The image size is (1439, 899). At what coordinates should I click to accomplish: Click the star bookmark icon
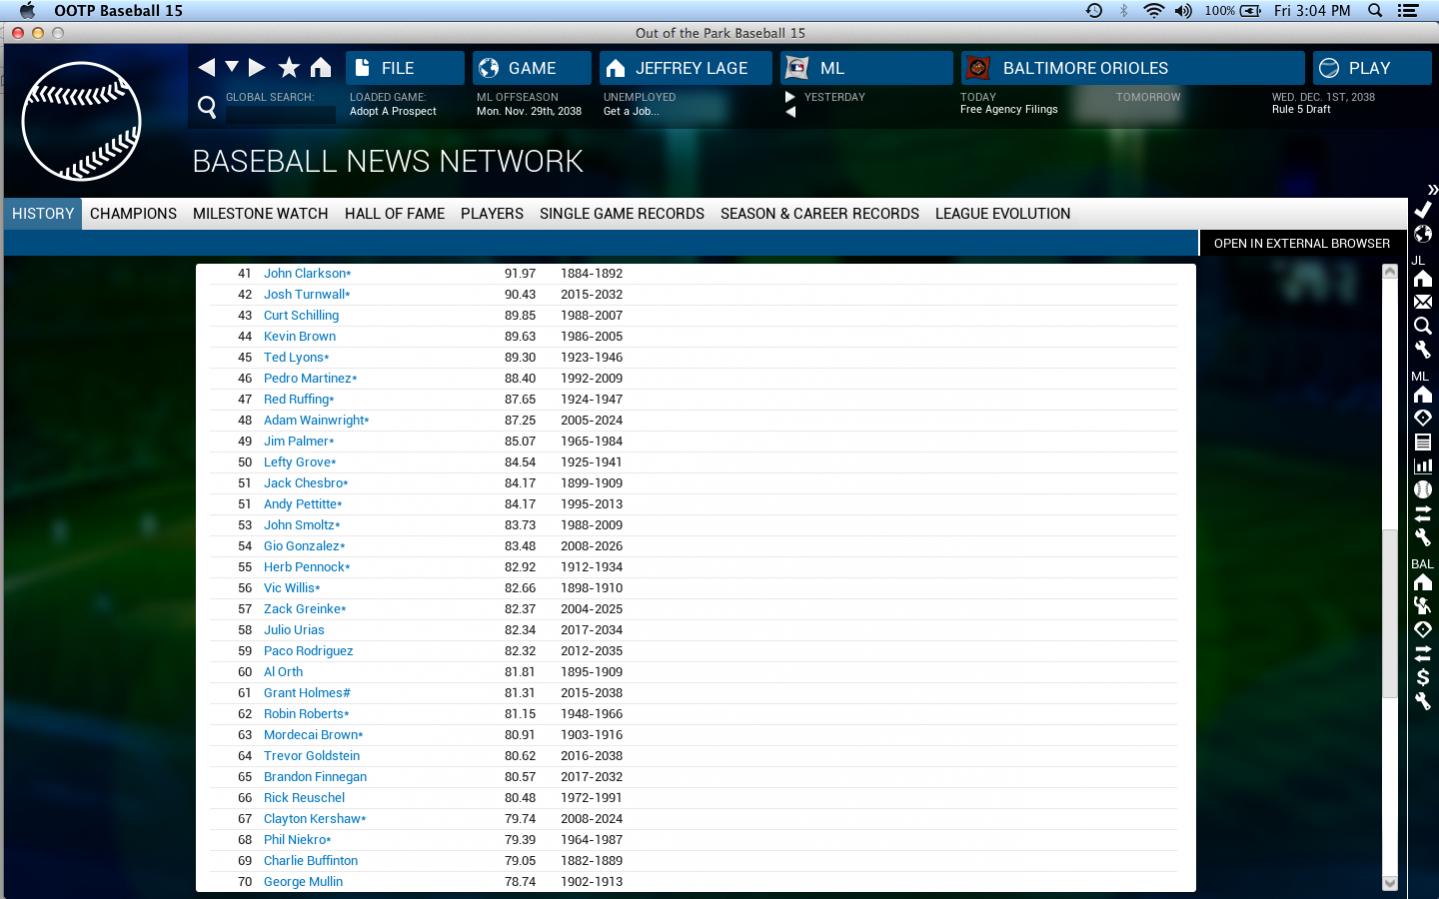coord(289,67)
